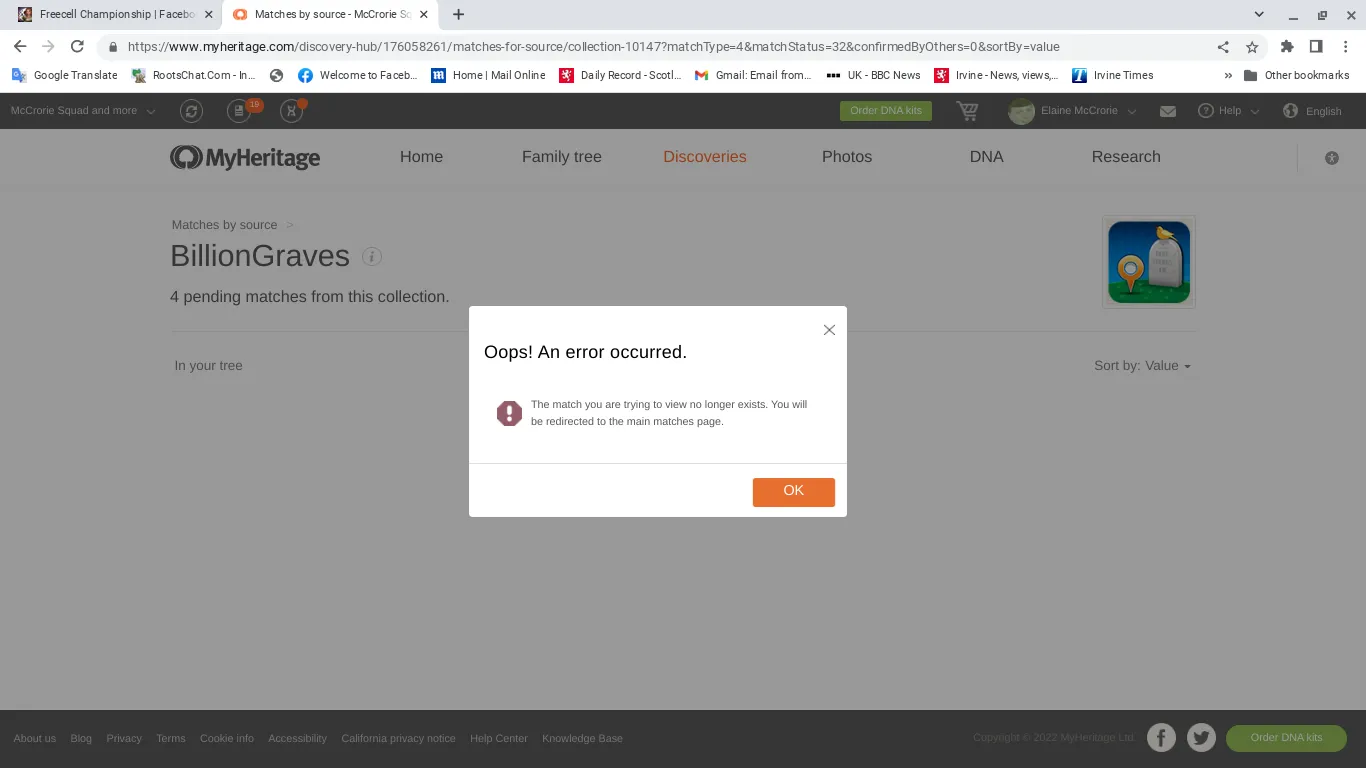Expand the Help menu

tap(1229, 111)
